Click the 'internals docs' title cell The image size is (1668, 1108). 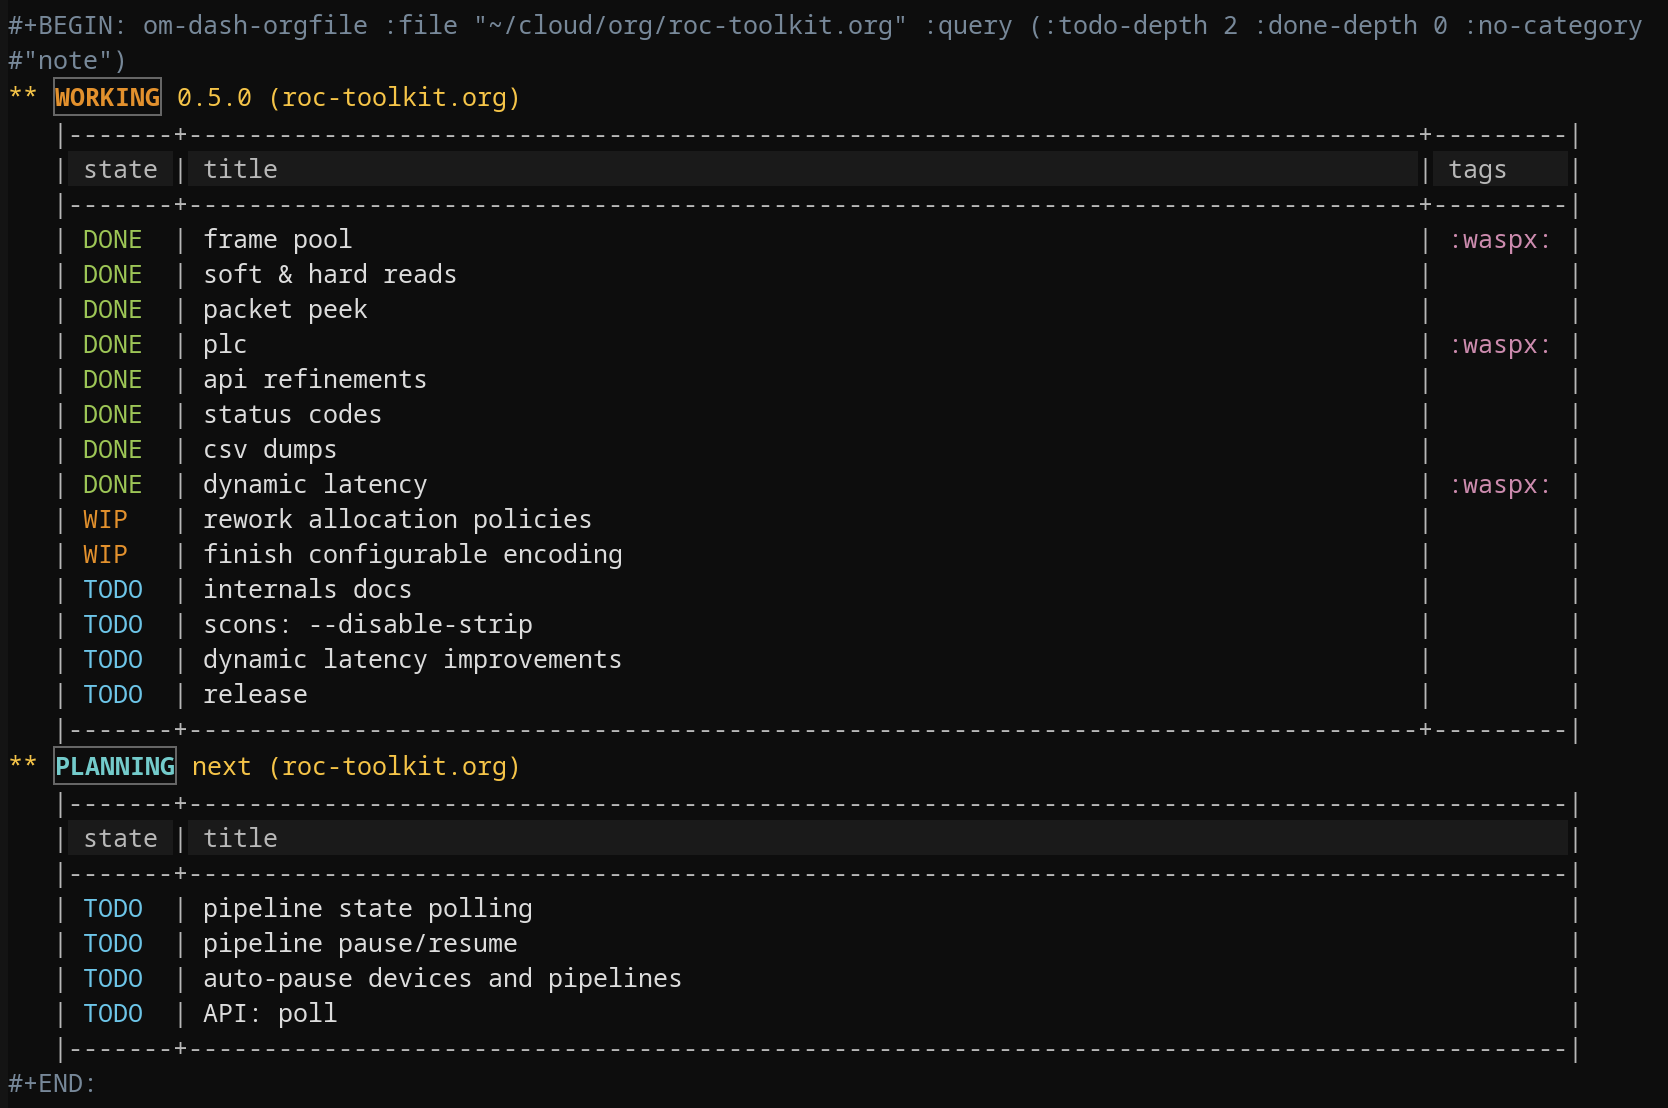pyautogui.click(x=308, y=589)
